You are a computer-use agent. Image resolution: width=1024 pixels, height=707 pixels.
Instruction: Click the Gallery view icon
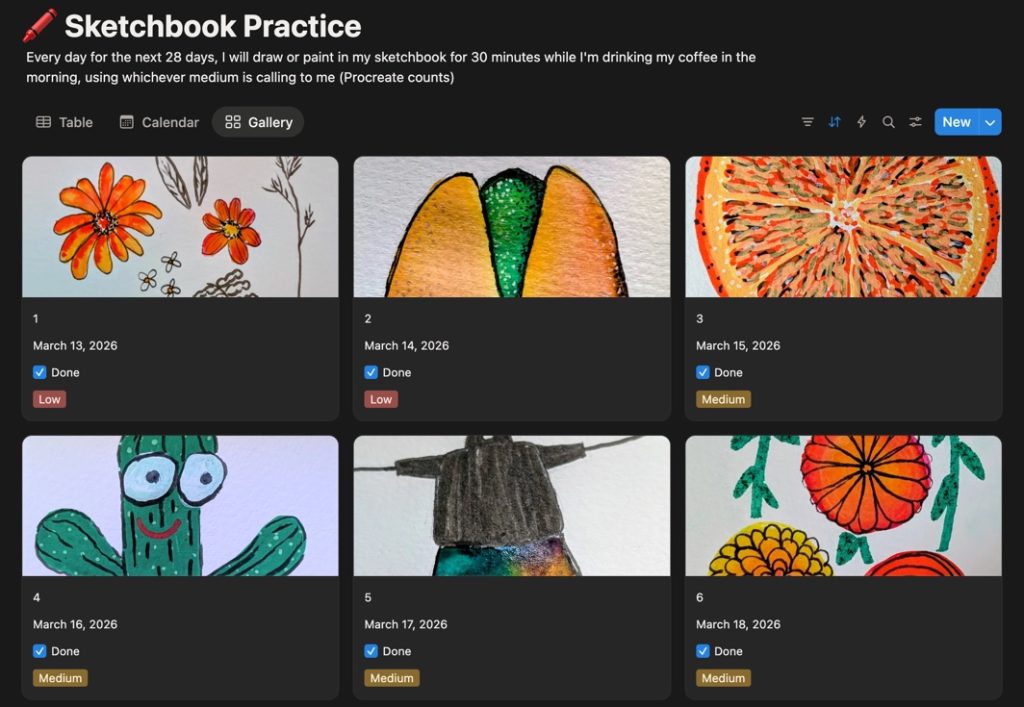click(x=231, y=121)
